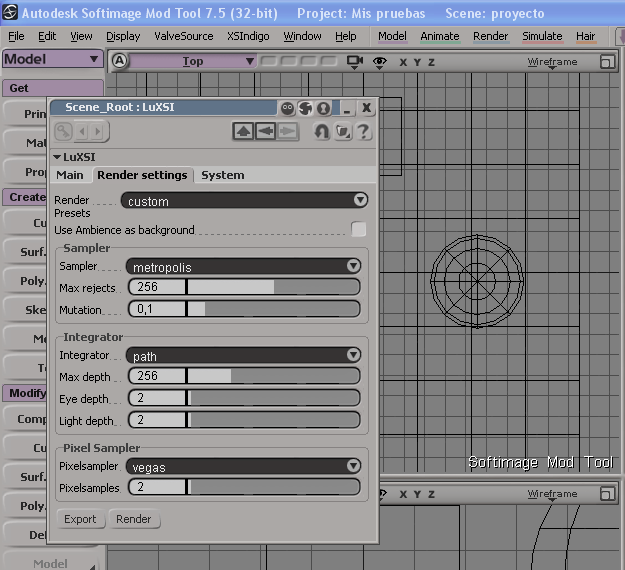Image resolution: width=625 pixels, height=570 pixels.
Task: Click the lock icon in the LuXSI property editor
Action: (x=63, y=131)
